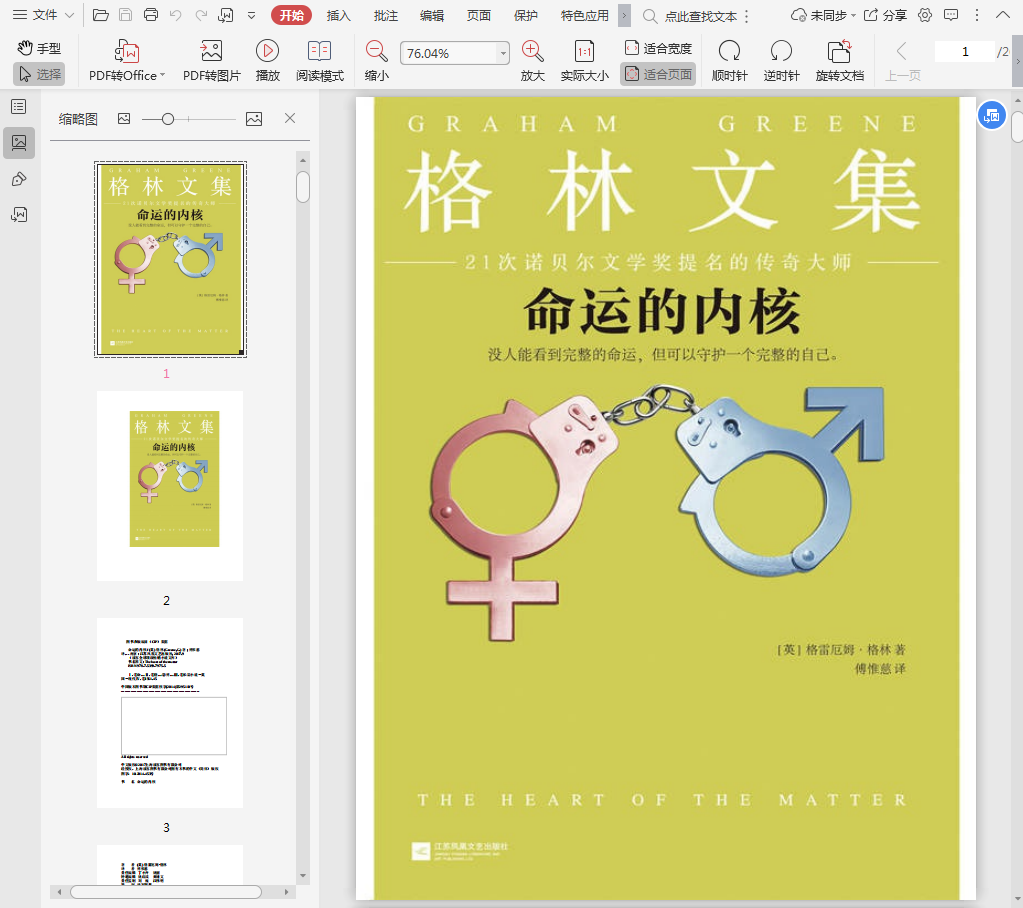Viewport: 1023px width, 908px height.
Task: Open the bookmarks outline sidebar icon
Action: (x=19, y=106)
